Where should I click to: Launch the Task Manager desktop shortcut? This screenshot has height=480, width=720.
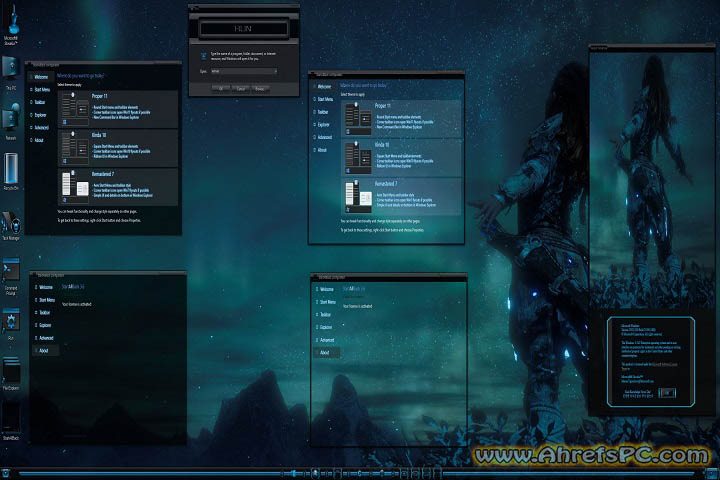click(x=11, y=225)
